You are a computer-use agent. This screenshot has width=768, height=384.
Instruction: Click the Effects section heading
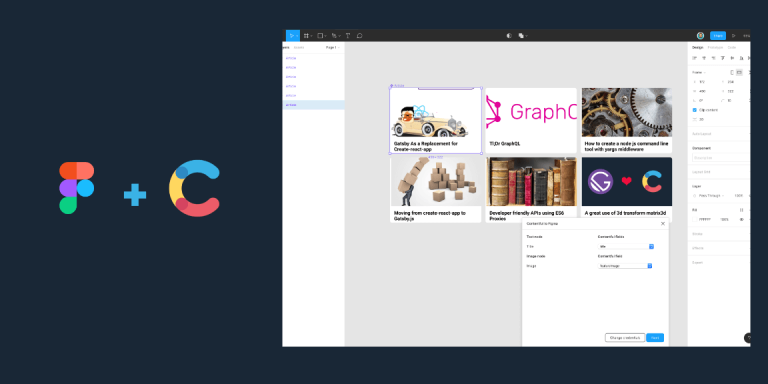pos(698,248)
